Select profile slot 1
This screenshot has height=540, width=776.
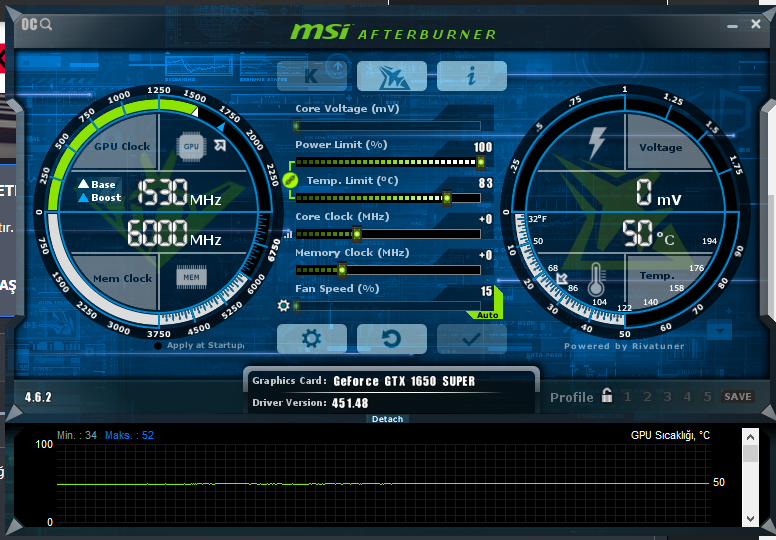pos(628,396)
